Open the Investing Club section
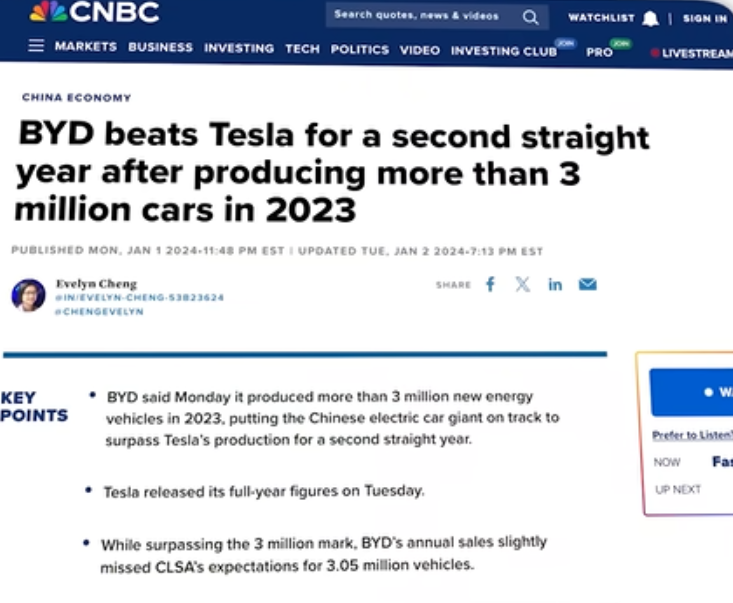The width and height of the screenshot is (733, 603). pyautogui.click(x=503, y=51)
